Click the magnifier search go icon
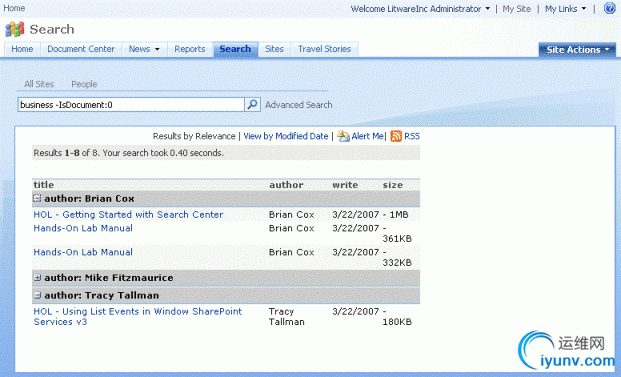This screenshot has width=621, height=377. tap(252, 105)
